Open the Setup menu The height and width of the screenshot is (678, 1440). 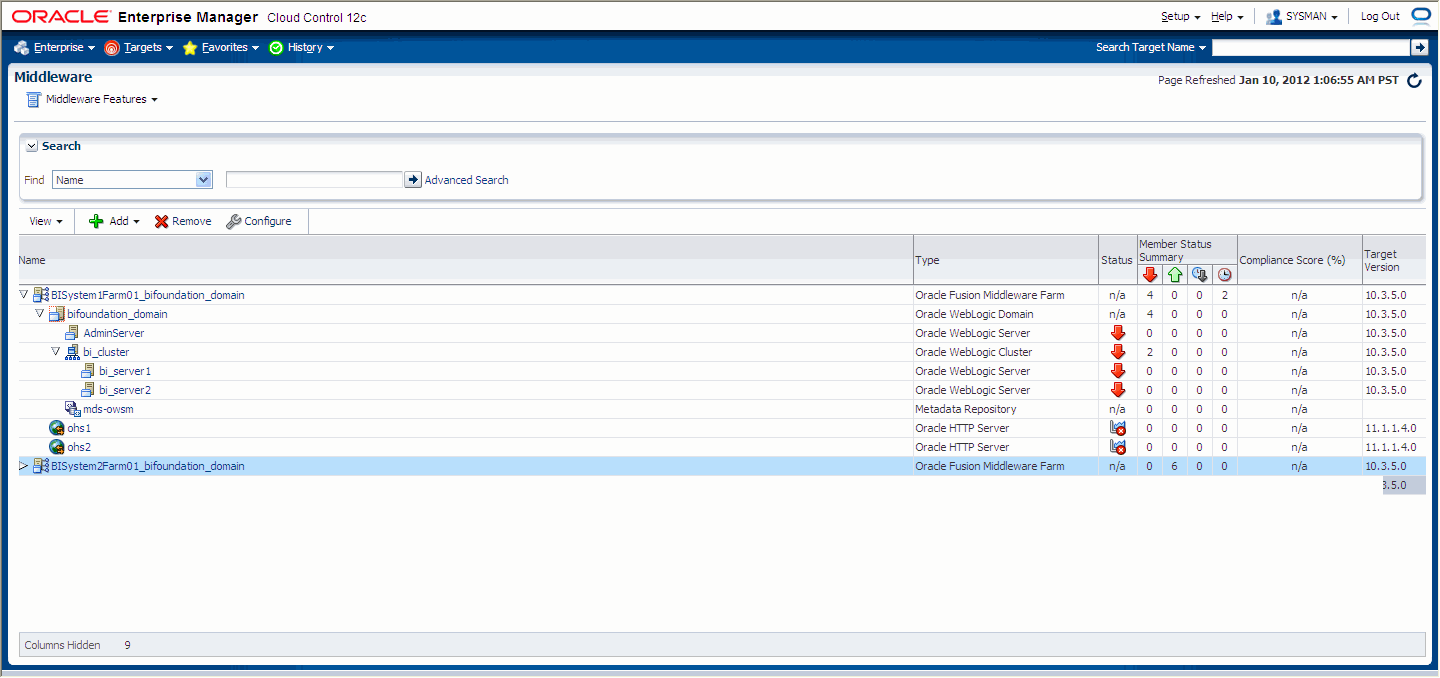coord(1180,16)
